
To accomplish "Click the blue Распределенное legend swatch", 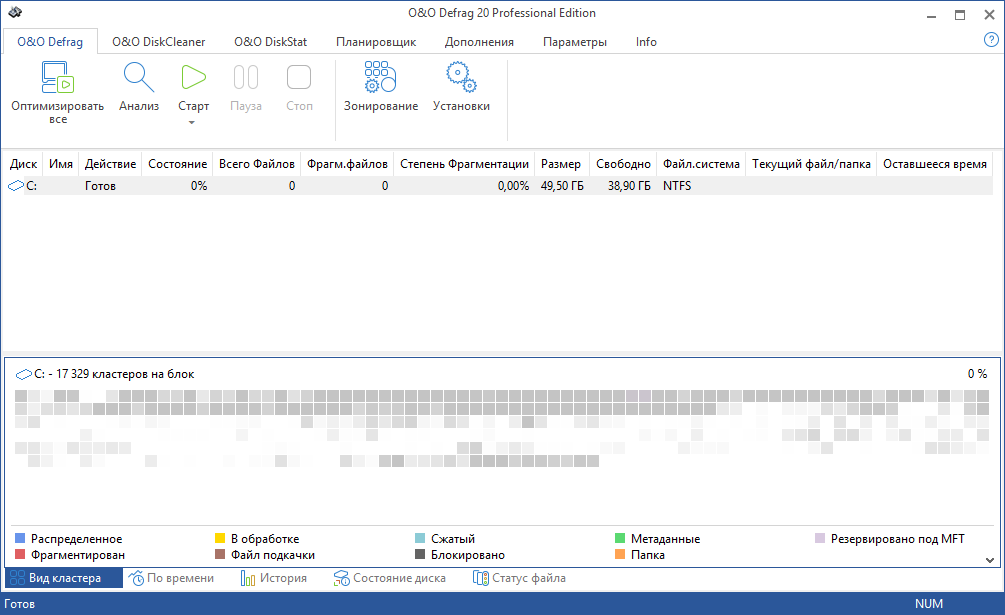I will point(20,538).
